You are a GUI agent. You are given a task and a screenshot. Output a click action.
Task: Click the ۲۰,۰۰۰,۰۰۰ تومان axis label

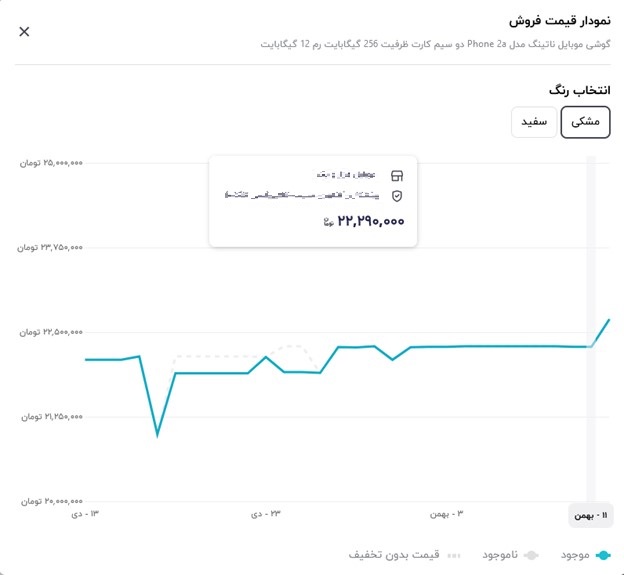(x=52, y=501)
